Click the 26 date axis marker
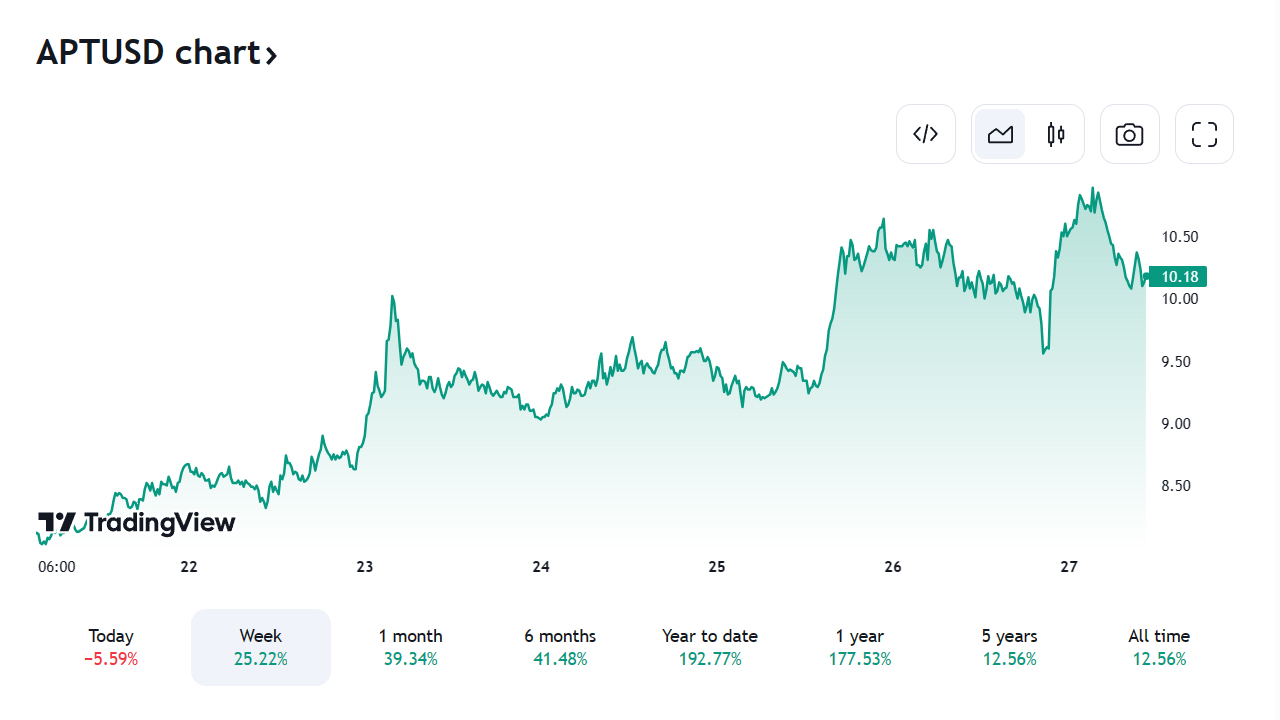This screenshot has height=720, width=1280. pos(893,567)
